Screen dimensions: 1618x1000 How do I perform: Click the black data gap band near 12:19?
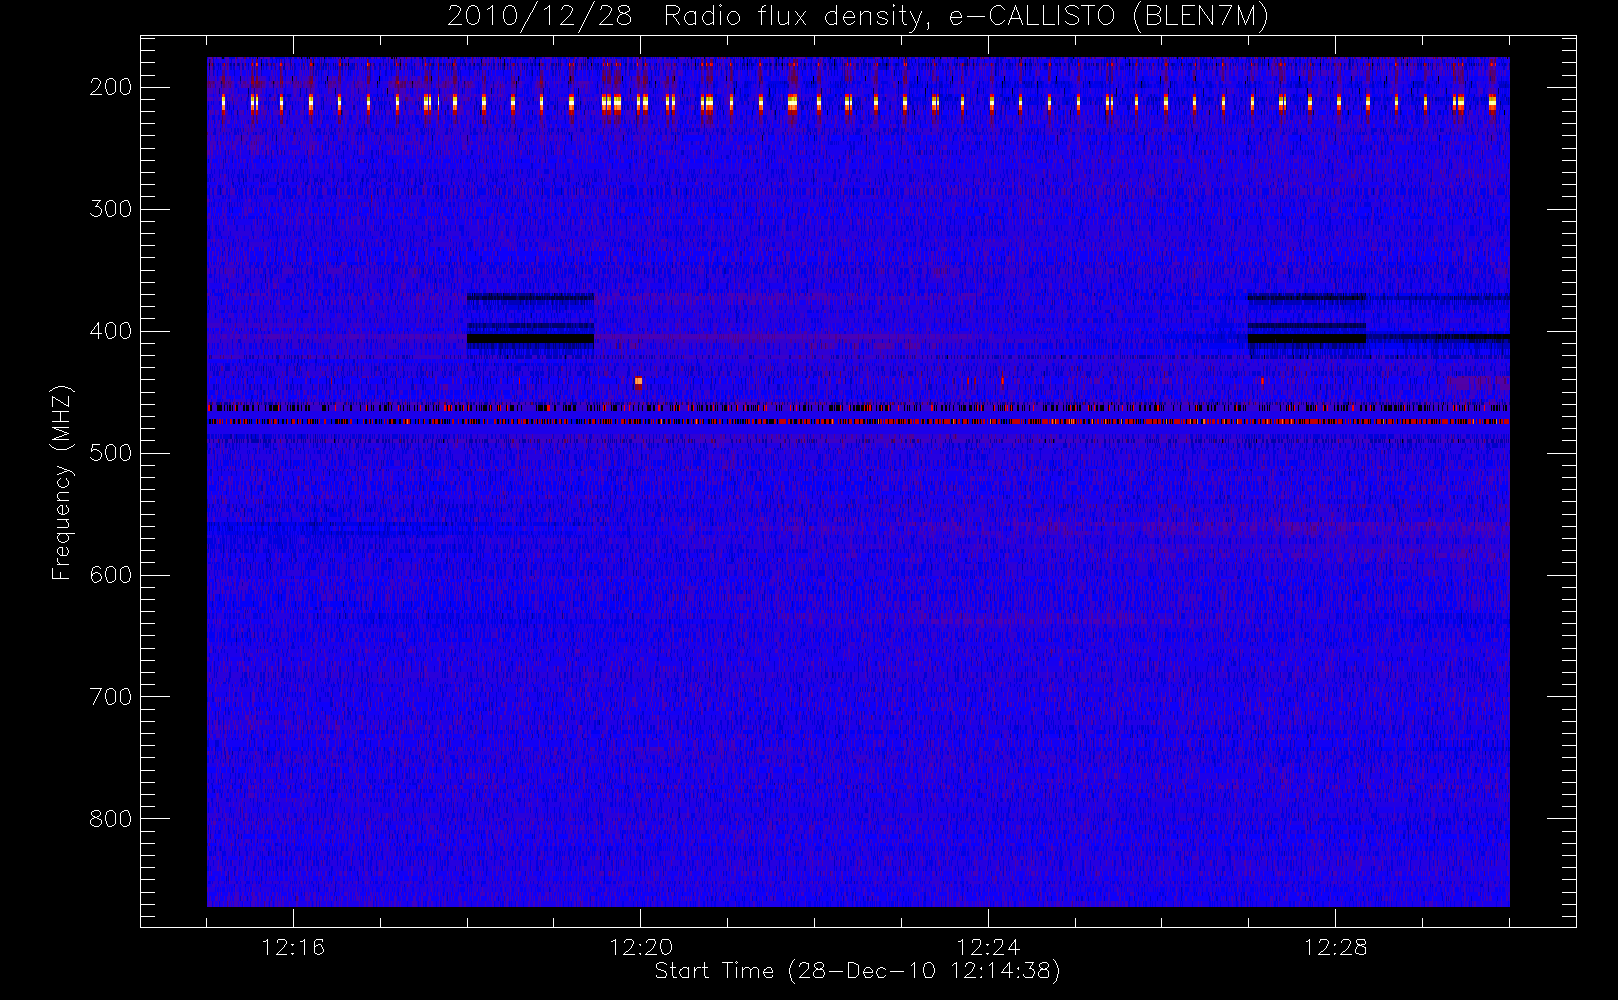coord(531,339)
